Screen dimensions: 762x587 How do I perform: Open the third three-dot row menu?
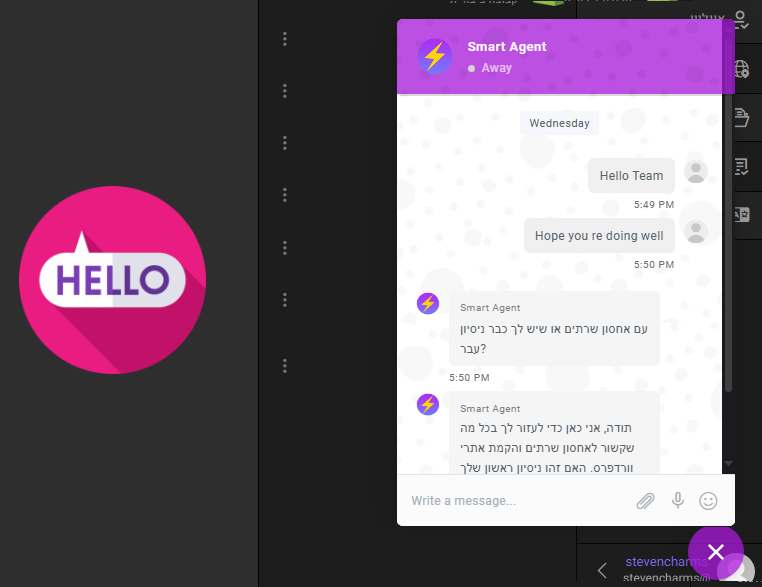285,143
